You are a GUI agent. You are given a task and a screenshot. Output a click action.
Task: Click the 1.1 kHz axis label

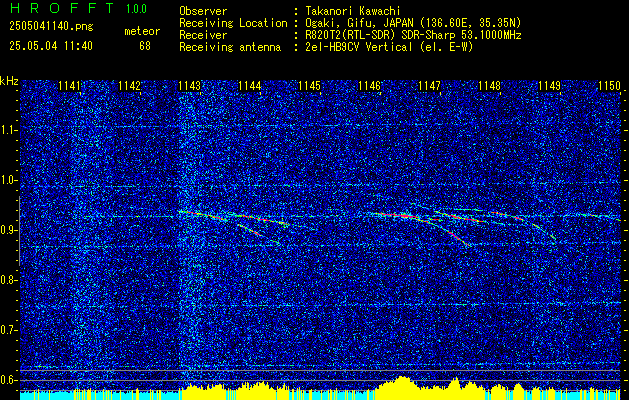coord(9,130)
